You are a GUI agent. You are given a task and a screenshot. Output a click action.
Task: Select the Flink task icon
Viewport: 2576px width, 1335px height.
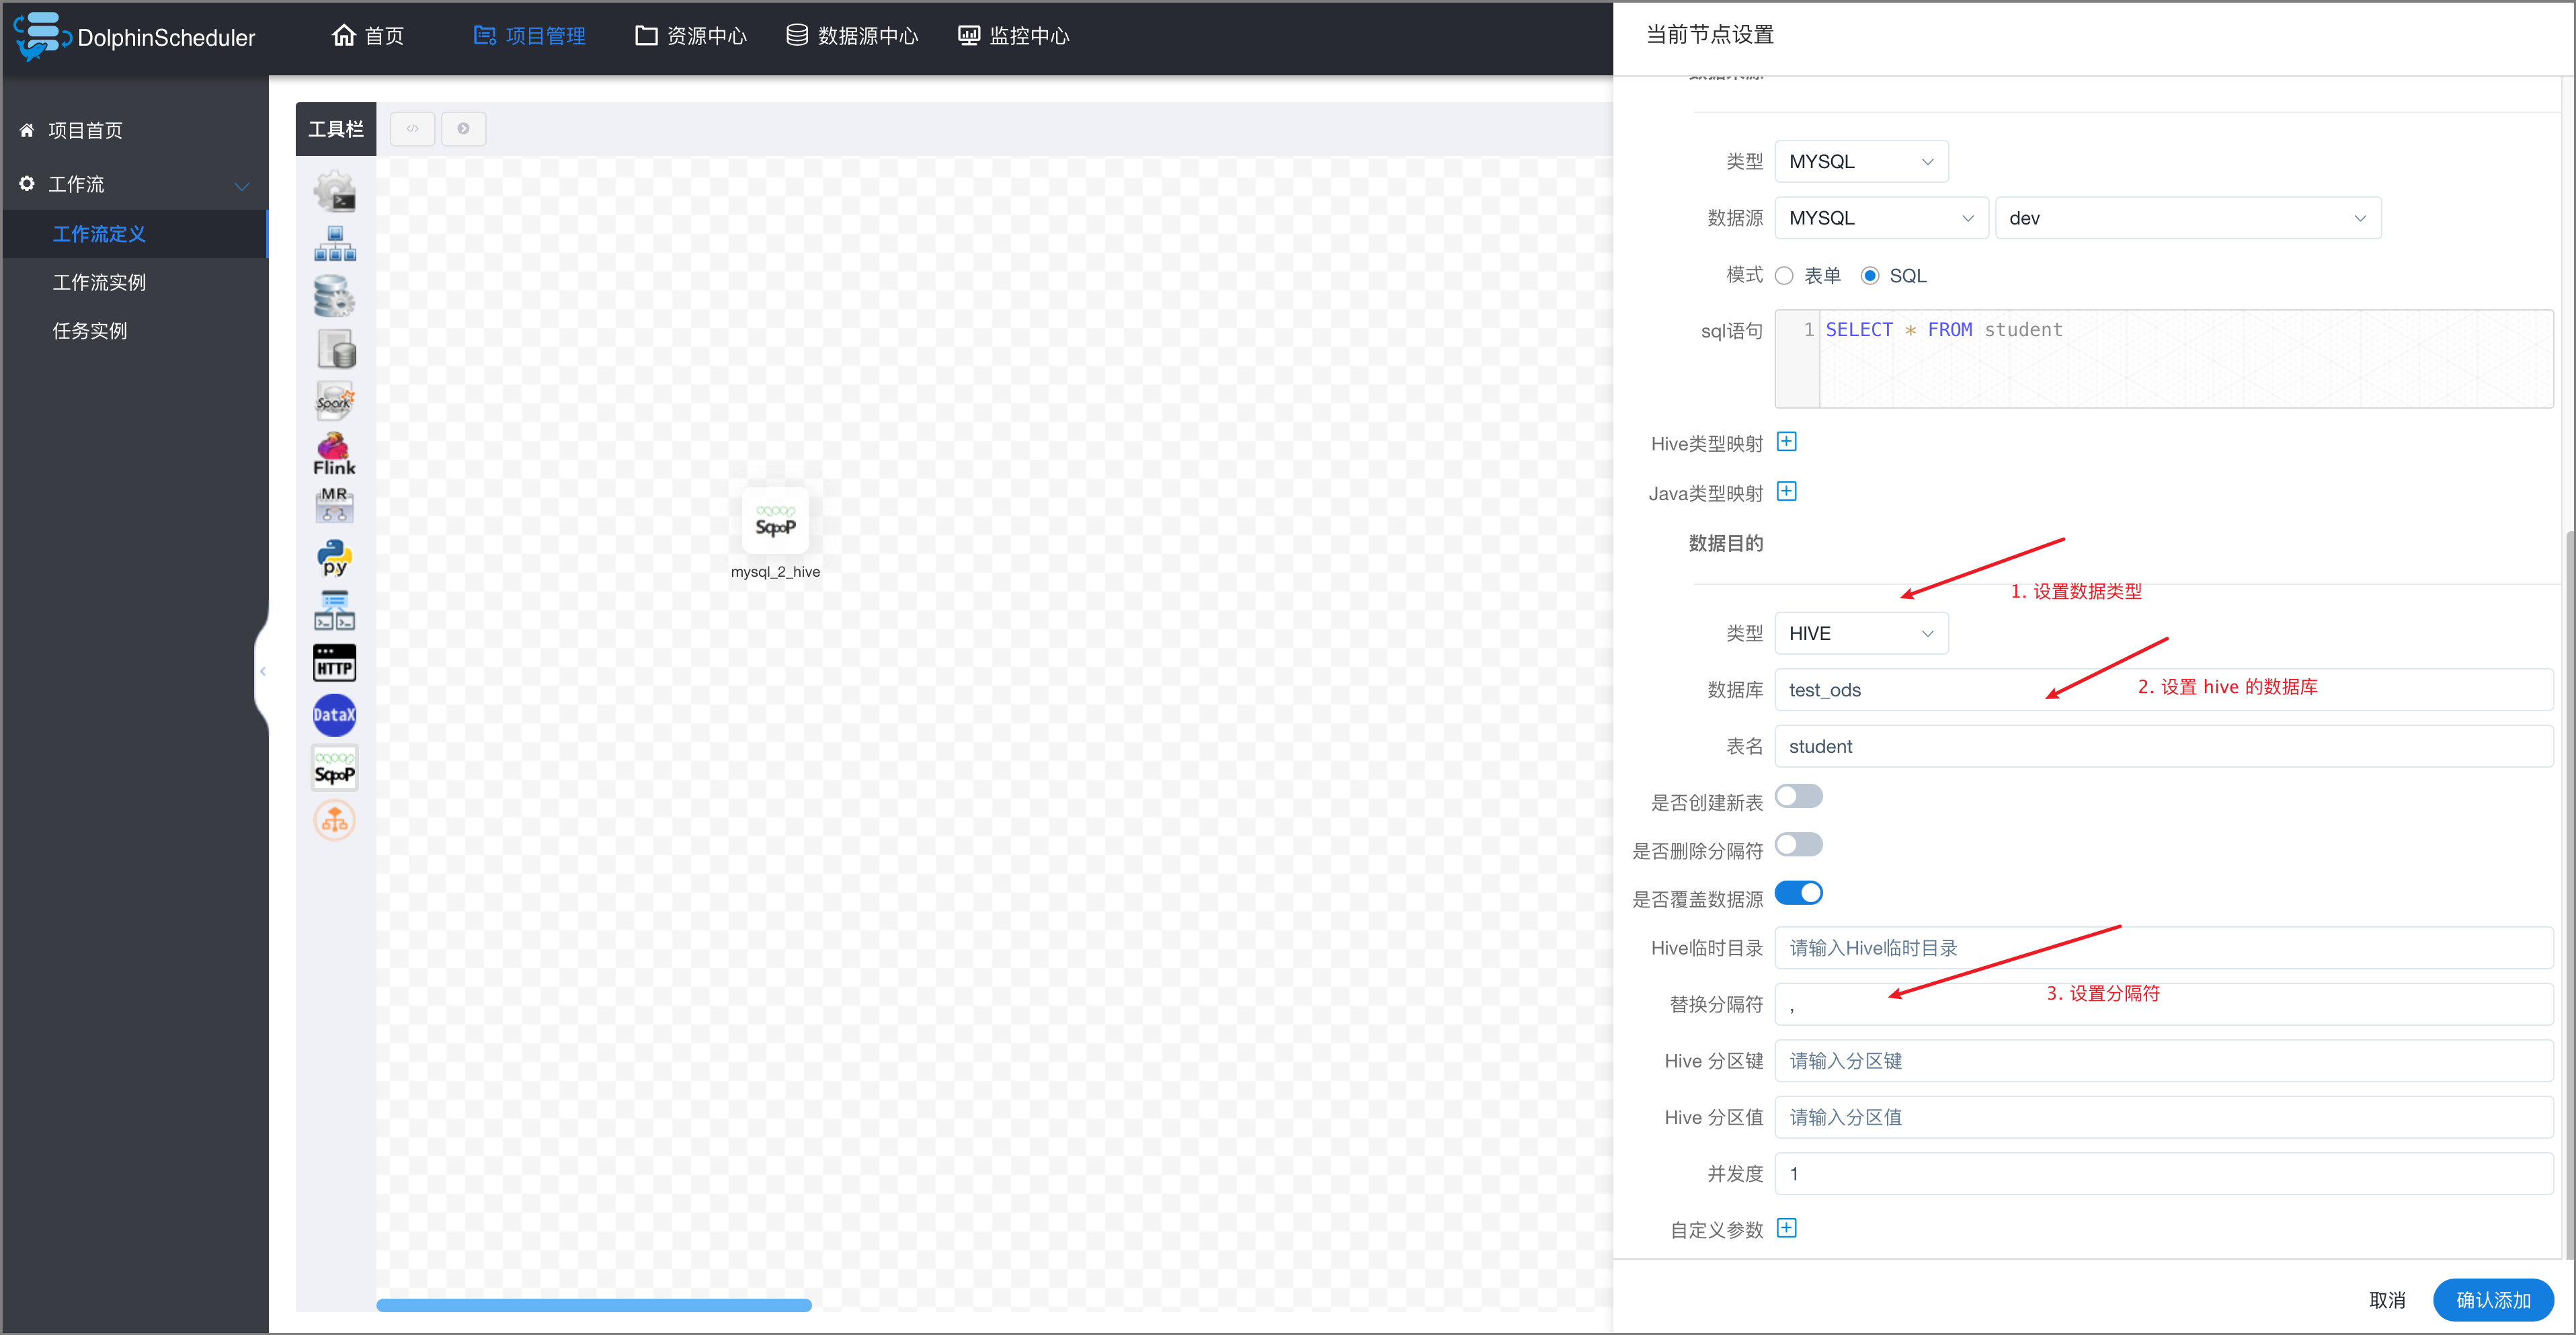point(335,453)
